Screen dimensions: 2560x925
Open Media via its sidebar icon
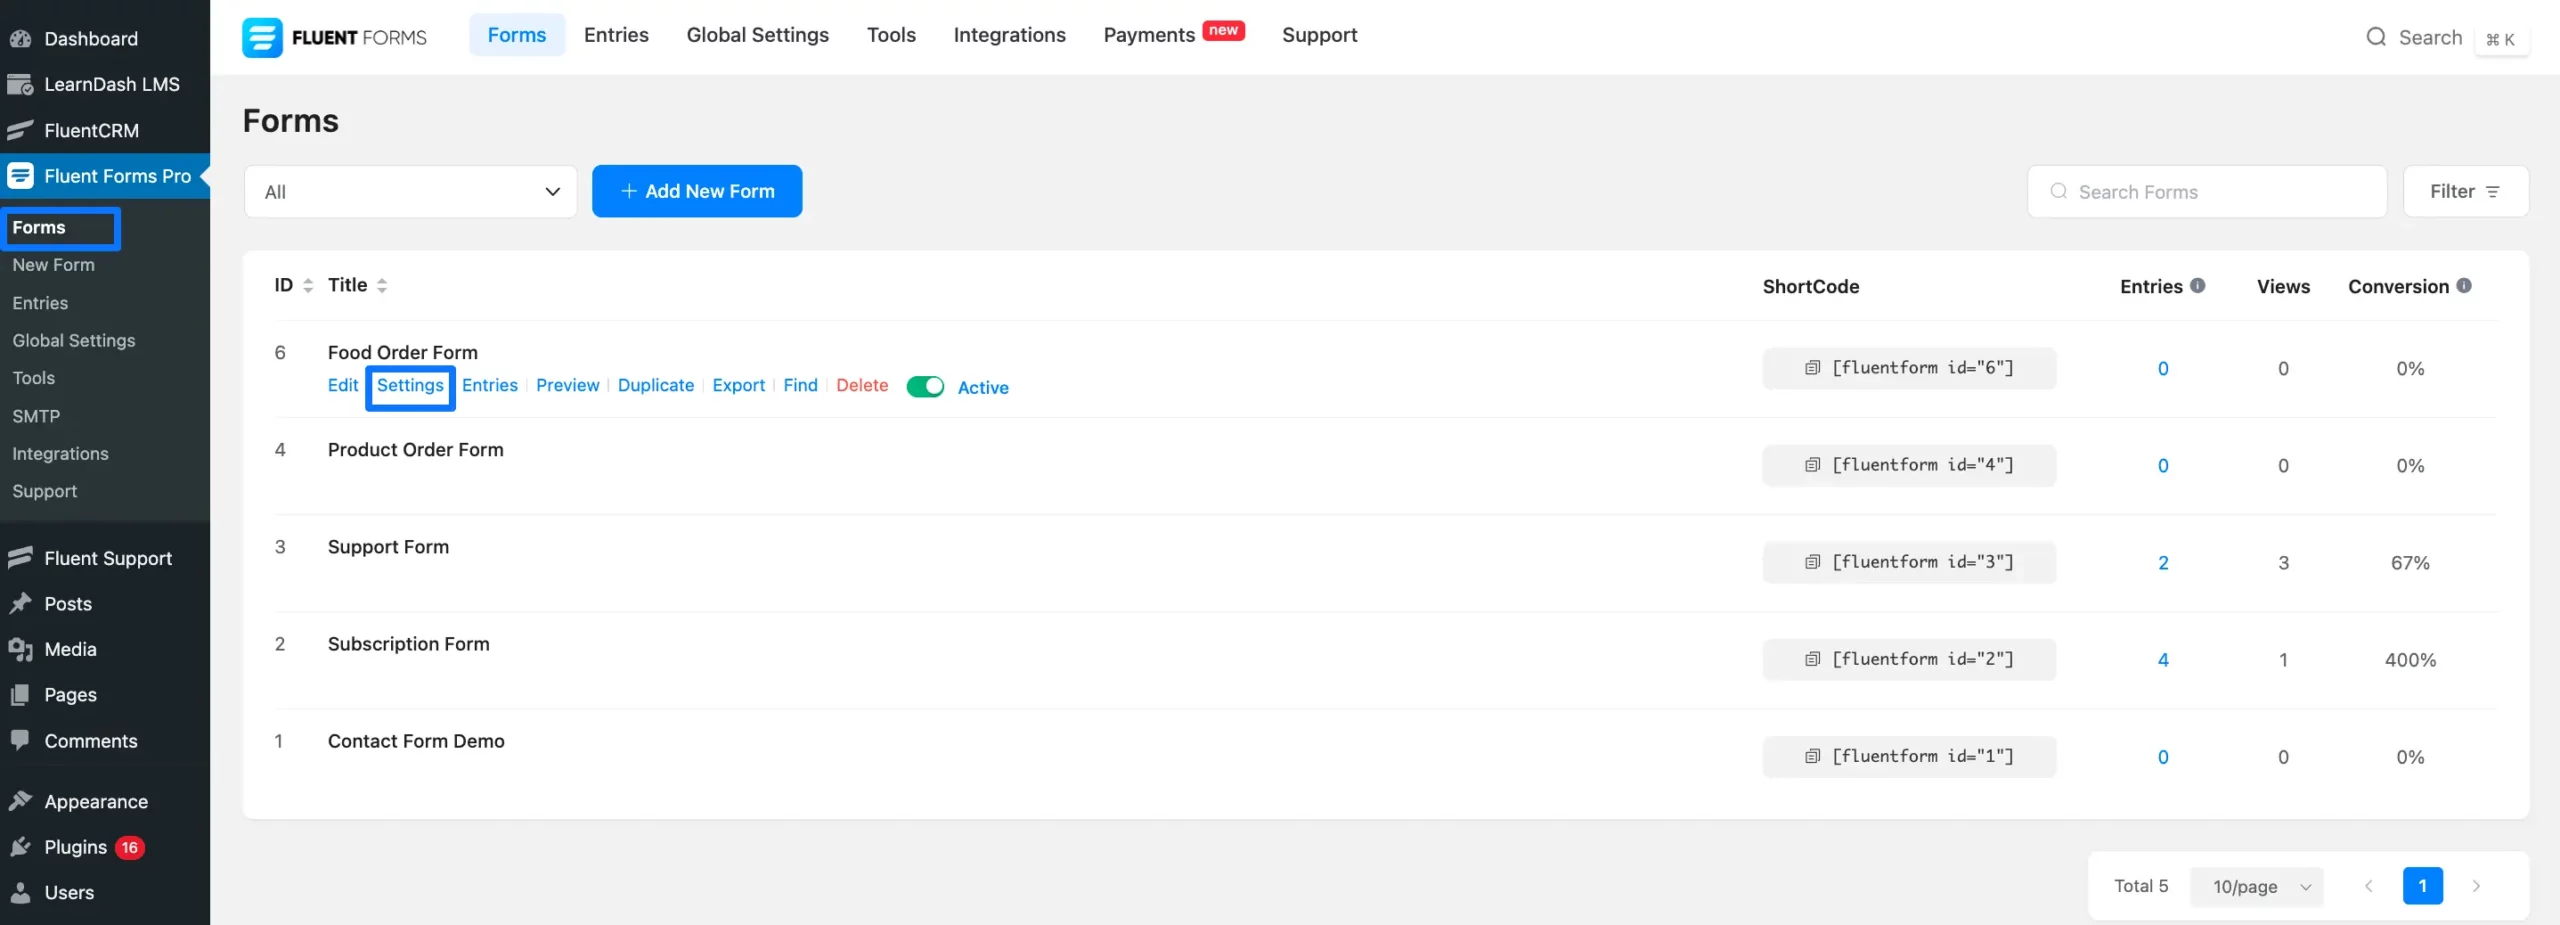tap(21, 649)
